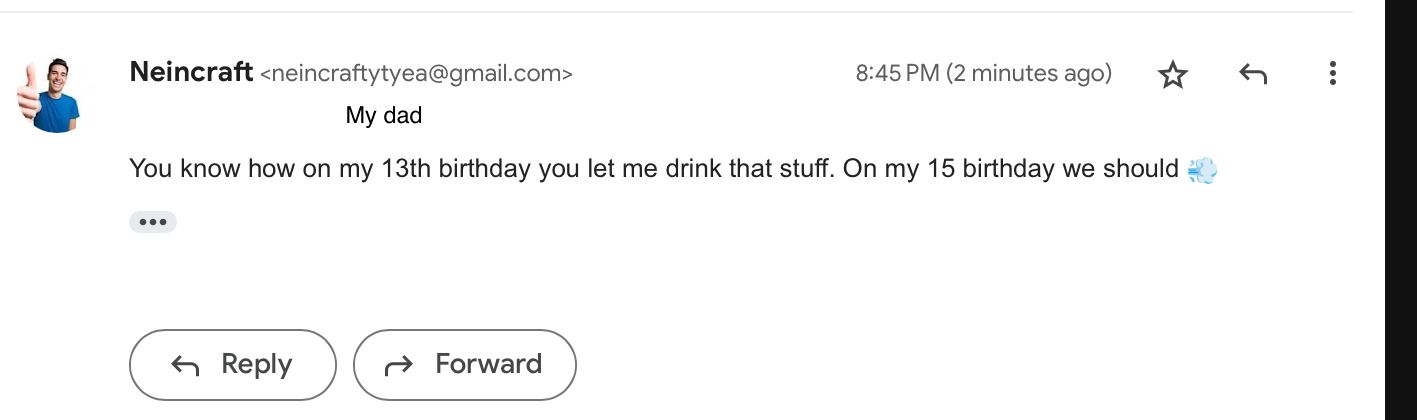
Task: Open the sender's thumbs-up avatar photo
Action: tap(48, 96)
